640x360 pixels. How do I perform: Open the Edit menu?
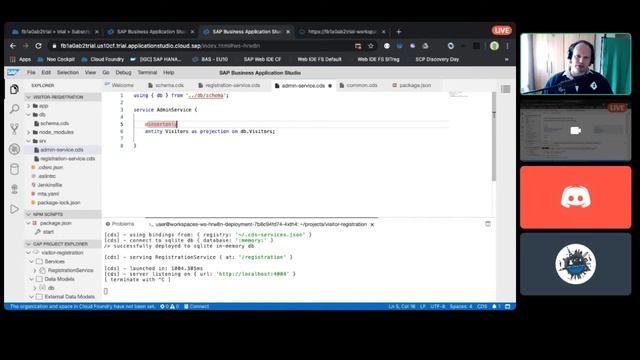pyautogui.click(x=46, y=72)
